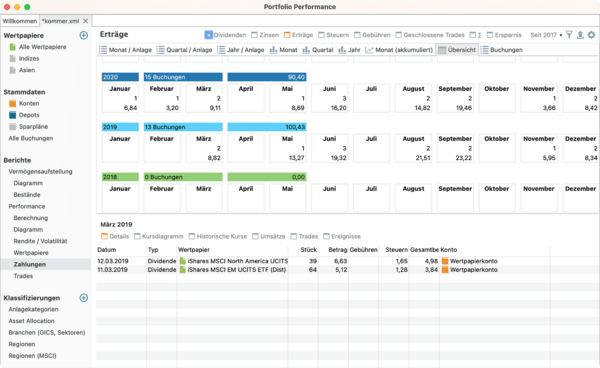
Task: Switch to Jahr / Anlage tab
Action: click(241, 50)
